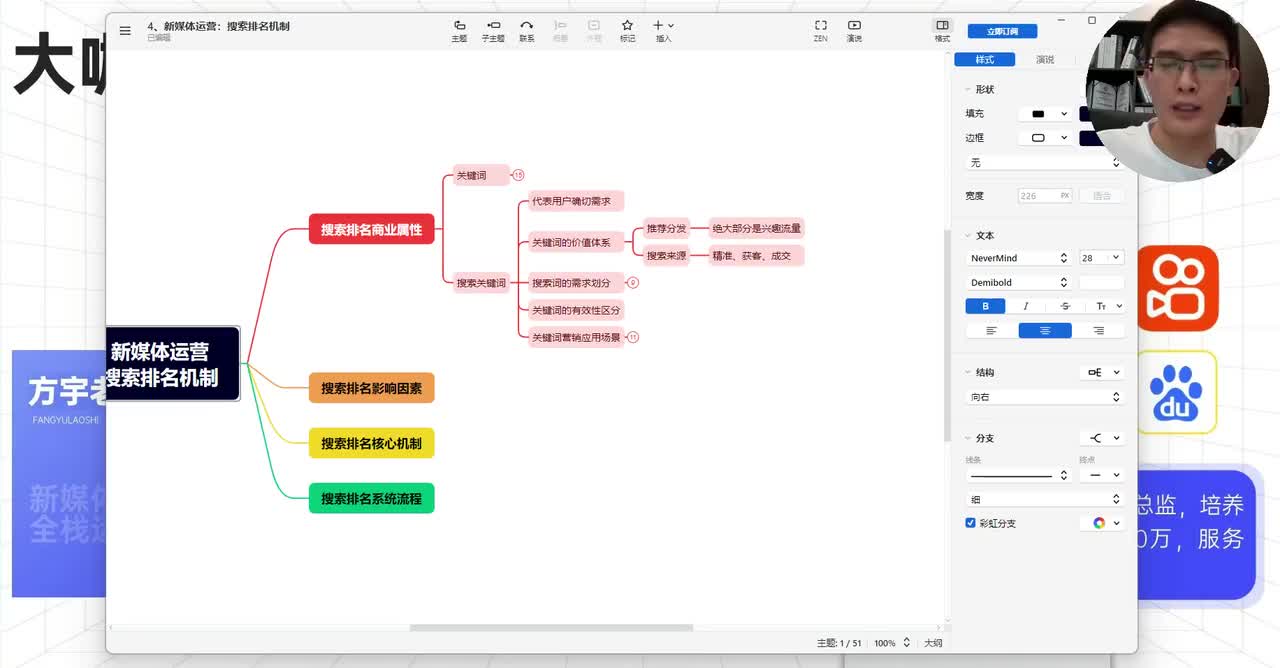1280x668 pixels.
Task: Insert a relationship with 联系 icon
Action: click(x=527, y=30)
